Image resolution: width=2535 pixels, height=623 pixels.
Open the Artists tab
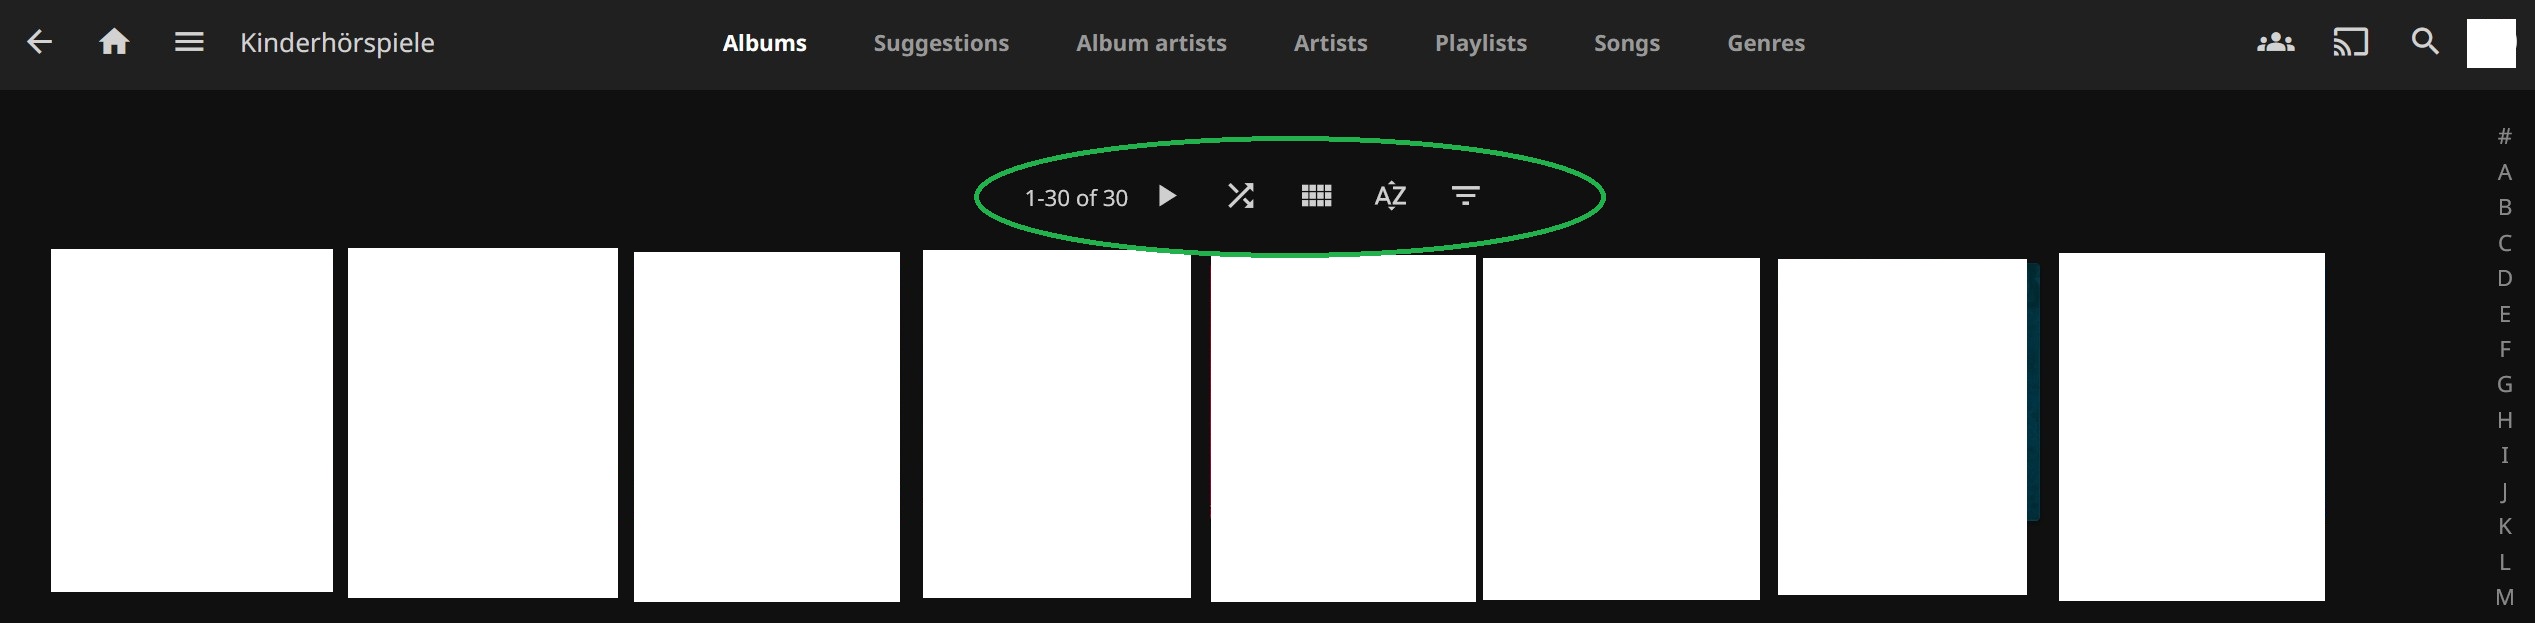click(x=1330, y=43)
